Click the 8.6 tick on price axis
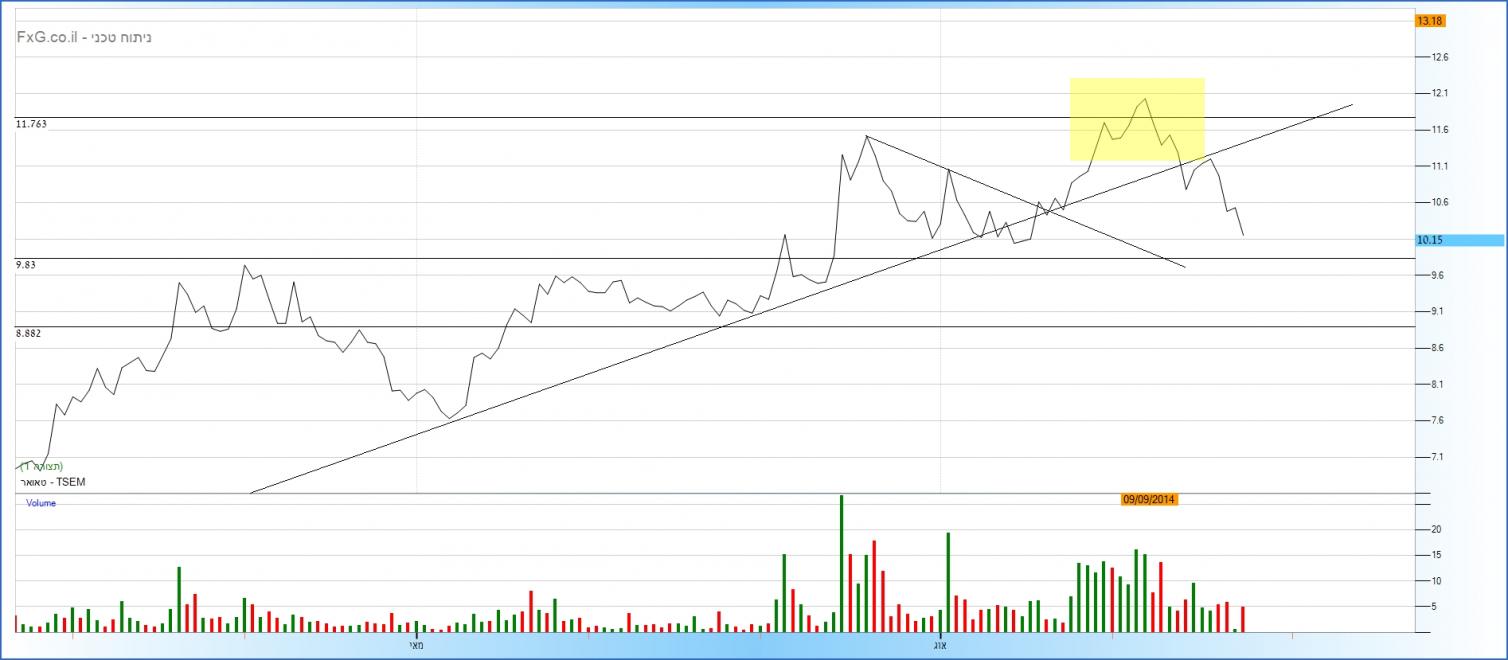 pos(1440,348)
